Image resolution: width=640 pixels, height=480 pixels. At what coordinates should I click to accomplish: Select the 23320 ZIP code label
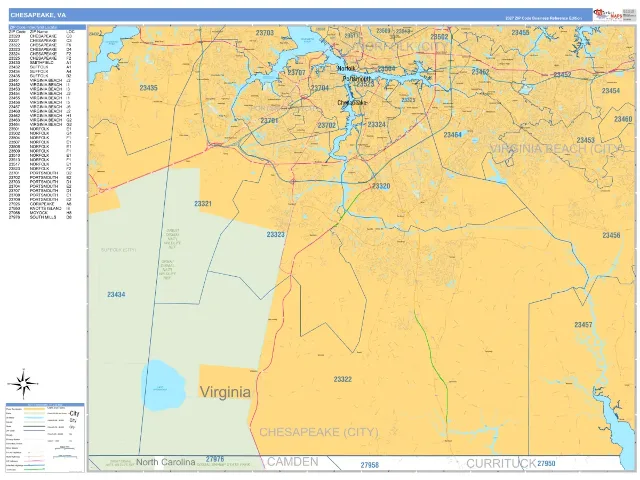pyautogui.click(x=381, y=186)
